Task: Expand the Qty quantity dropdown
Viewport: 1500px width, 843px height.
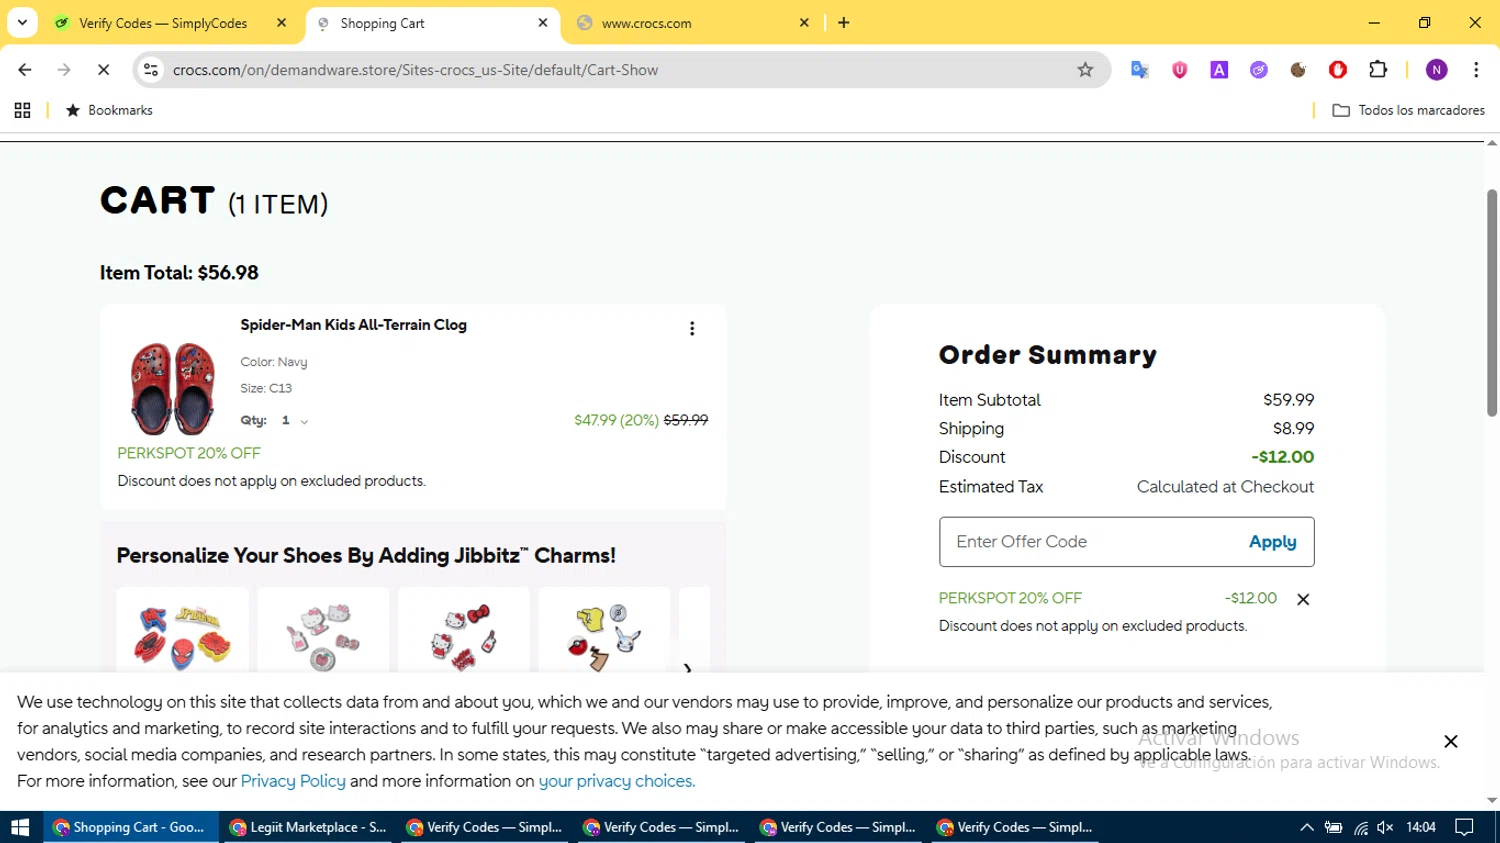Action: (295, 421)
